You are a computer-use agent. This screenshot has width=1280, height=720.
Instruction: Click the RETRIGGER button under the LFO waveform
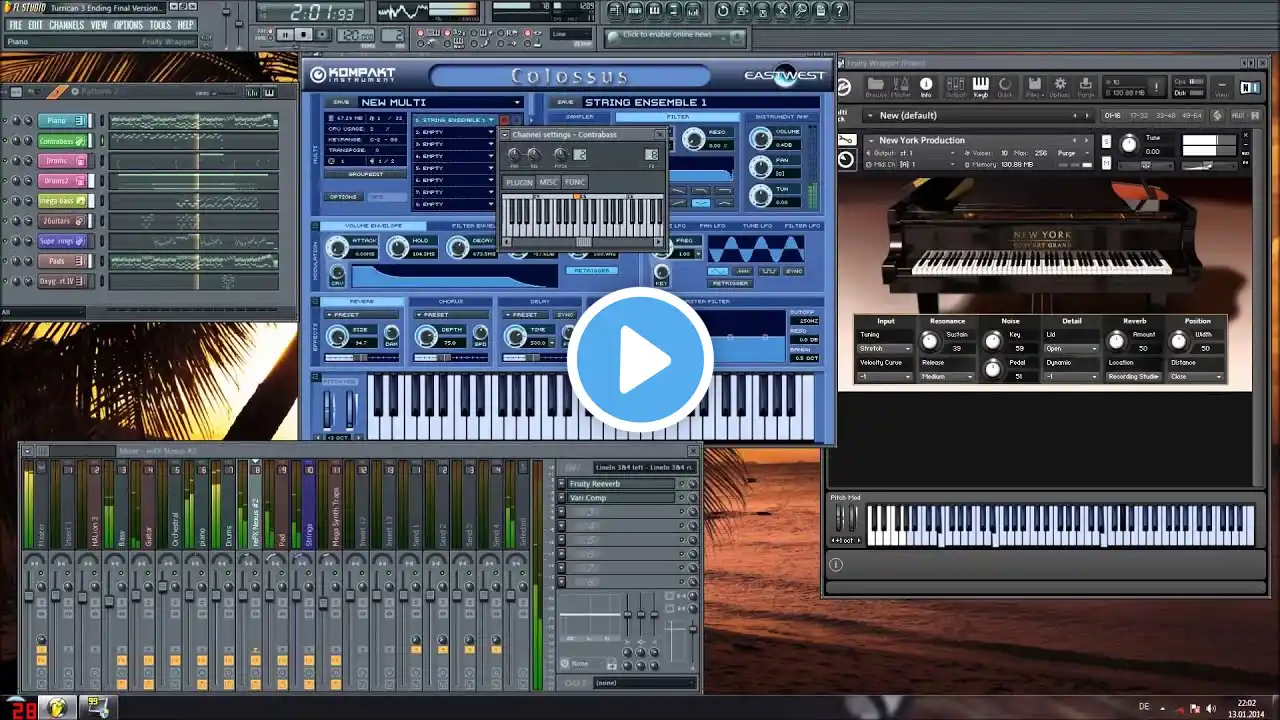tap(730, 283)
